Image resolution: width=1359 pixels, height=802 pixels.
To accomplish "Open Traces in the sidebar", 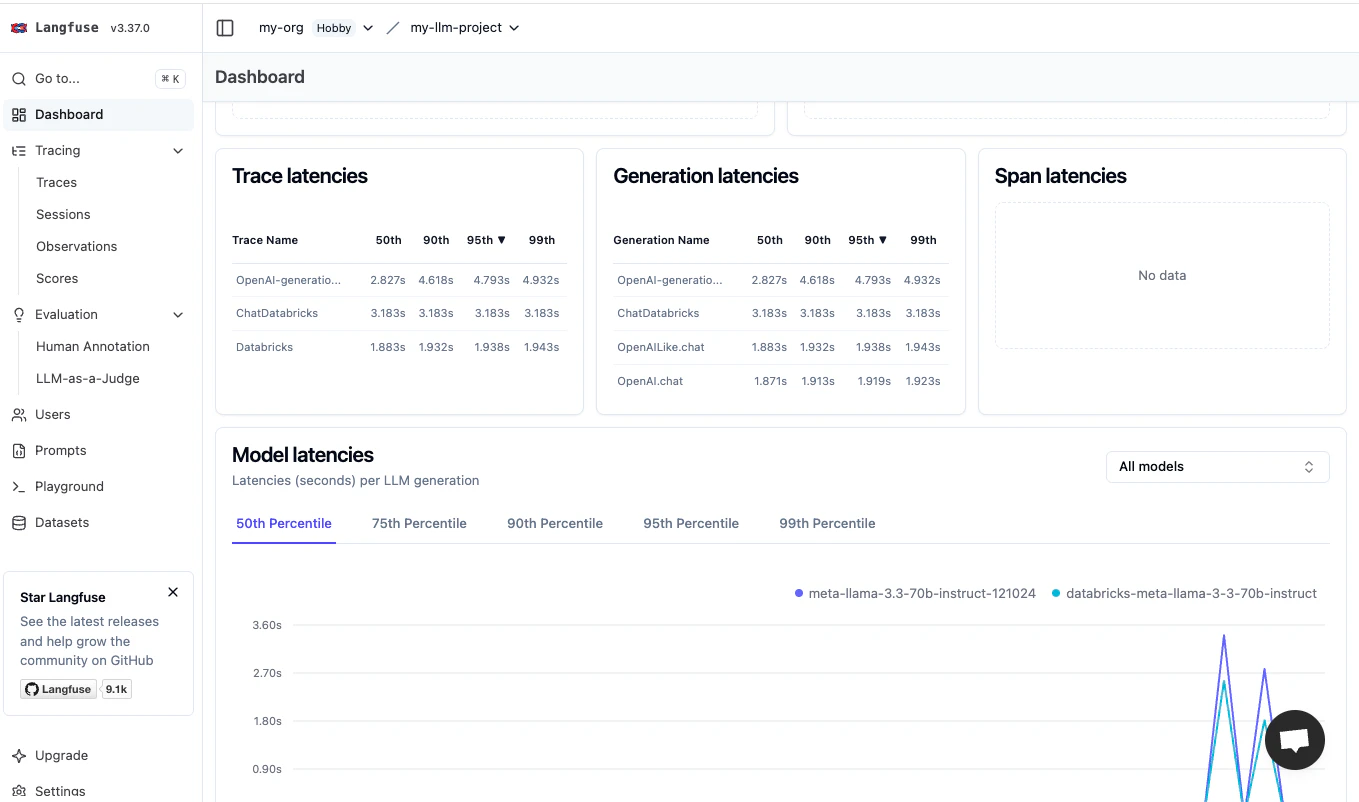I will pos(56,183).
